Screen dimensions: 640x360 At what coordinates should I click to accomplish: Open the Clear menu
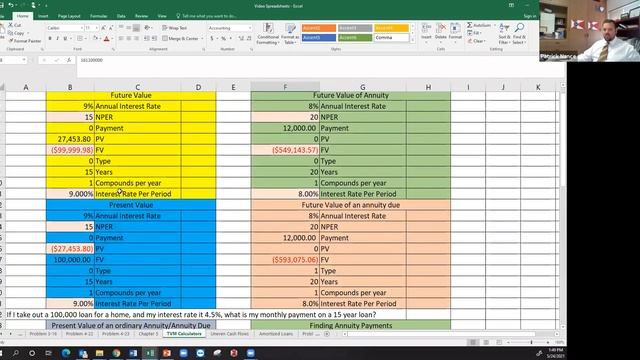click(476, 41)
